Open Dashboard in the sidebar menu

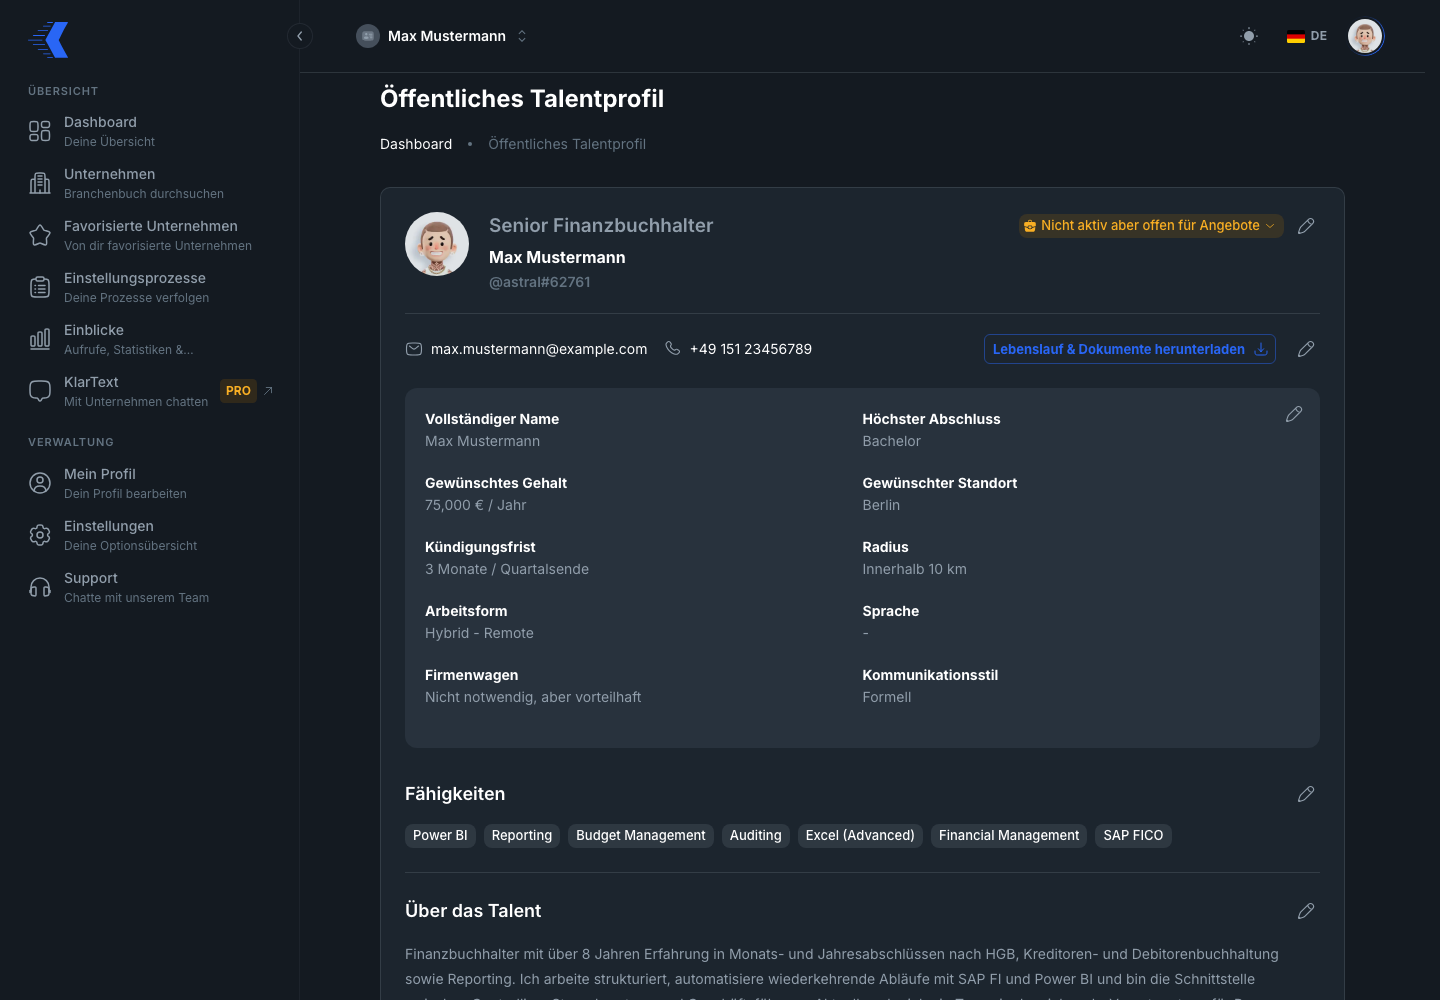pyautogui.click(x=150, y=131)
